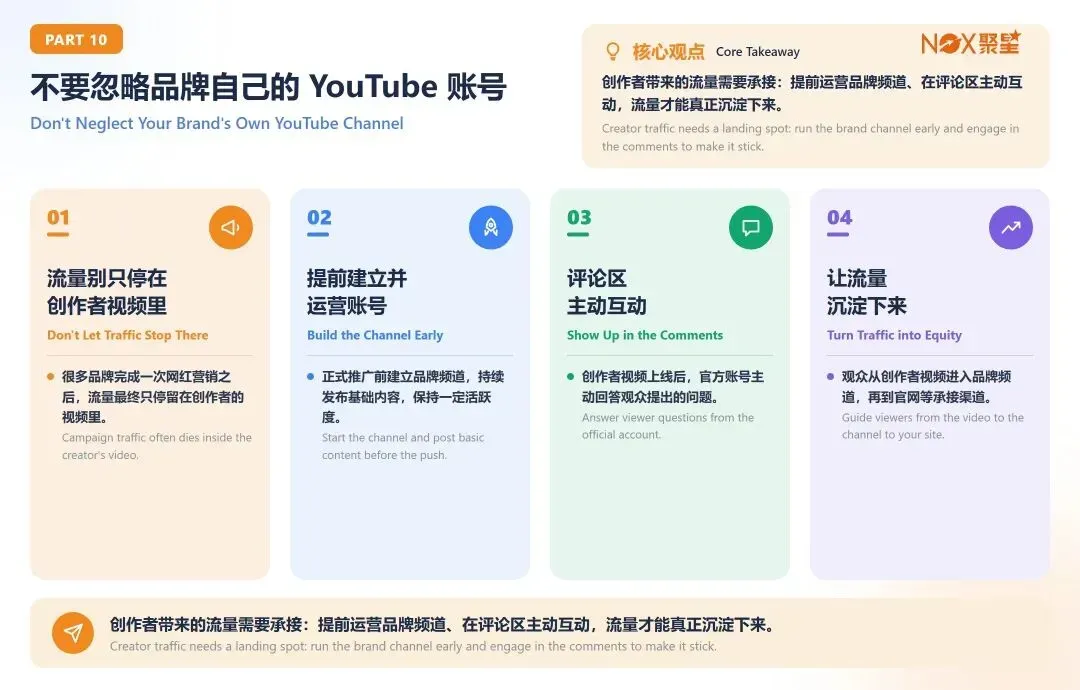Click the orange paper plane icon
This screenshot has width=1080, height=690.
click(x=73, y=632)
